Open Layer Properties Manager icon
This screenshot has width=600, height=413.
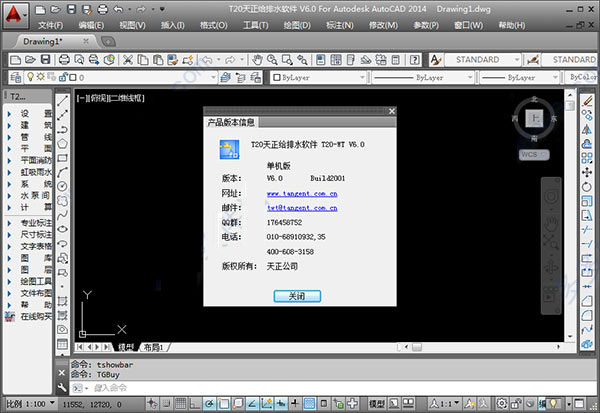16,77
